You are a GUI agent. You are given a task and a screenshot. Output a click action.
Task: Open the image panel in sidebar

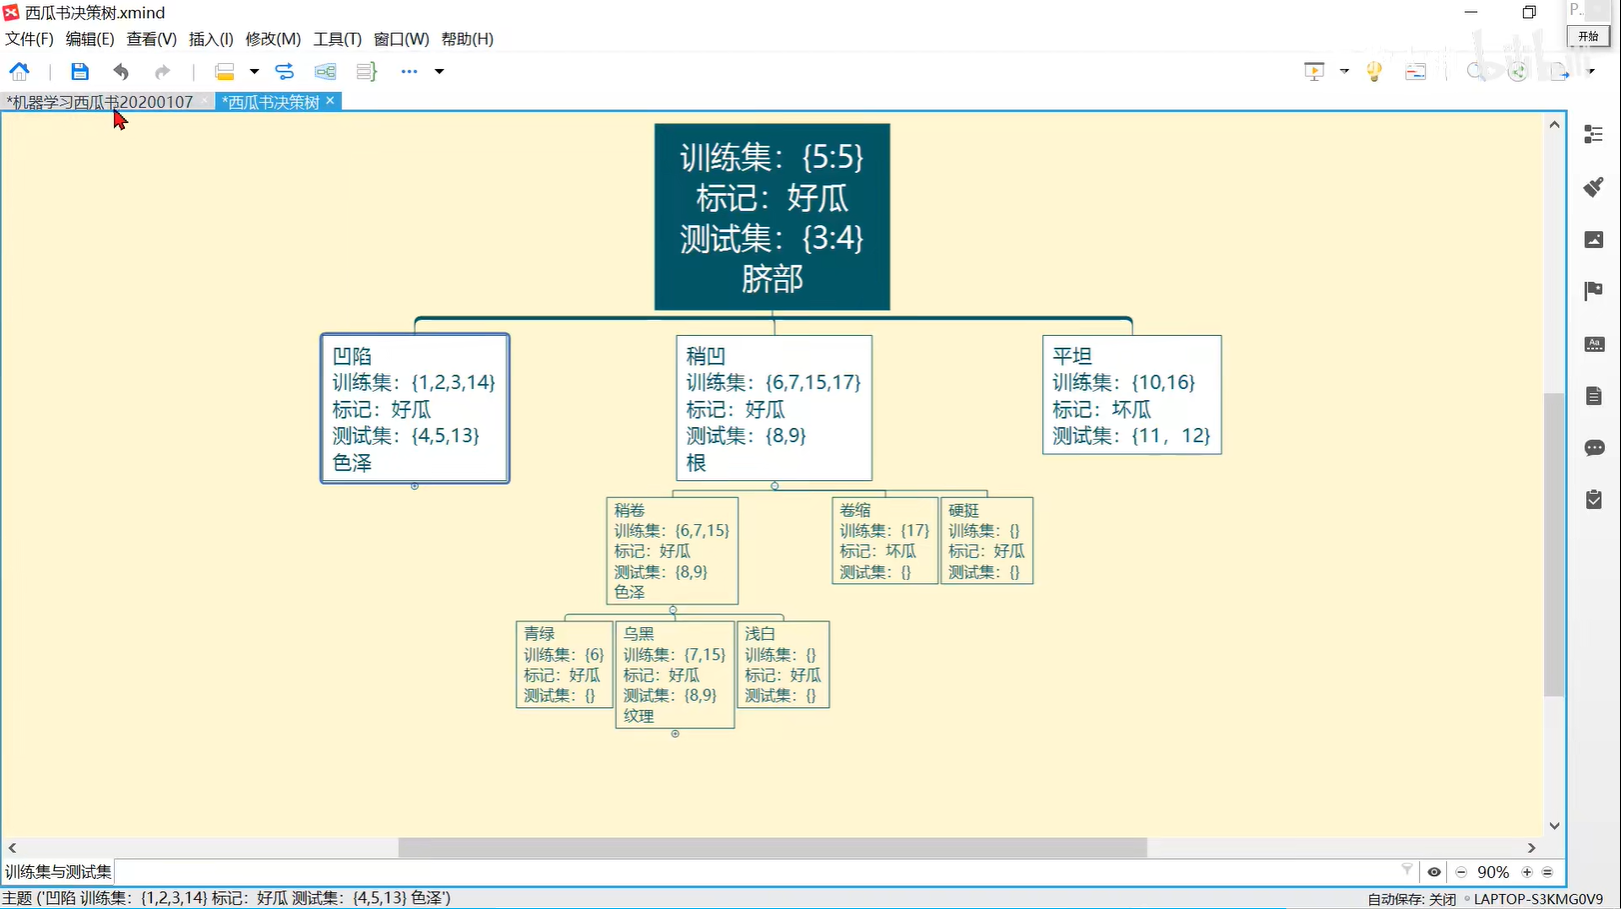coord(1594,239)
